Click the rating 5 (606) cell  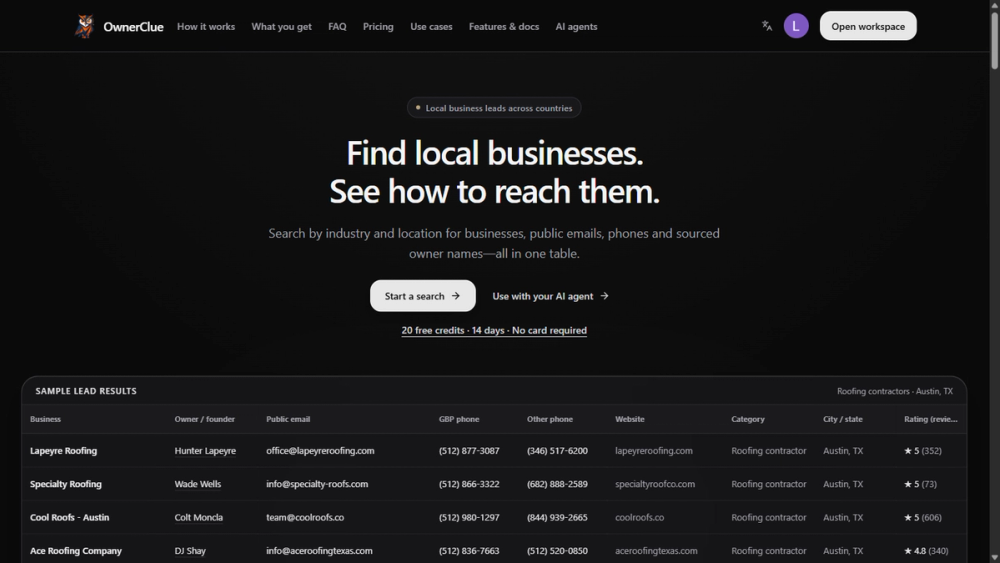pos(923,517)
